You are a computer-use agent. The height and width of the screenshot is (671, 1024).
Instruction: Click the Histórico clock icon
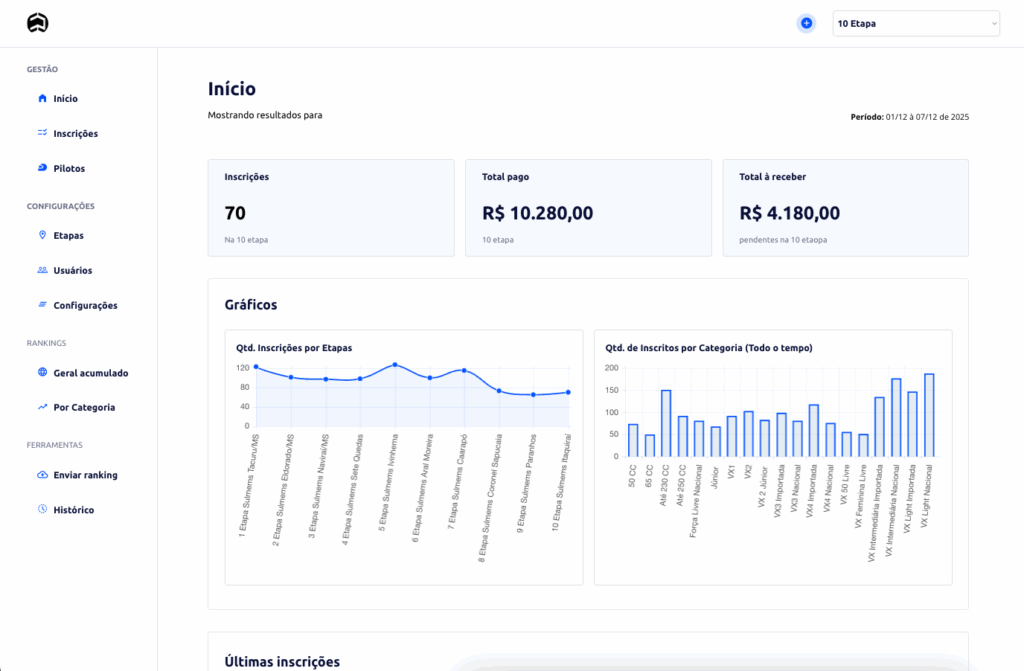[42, 510]
